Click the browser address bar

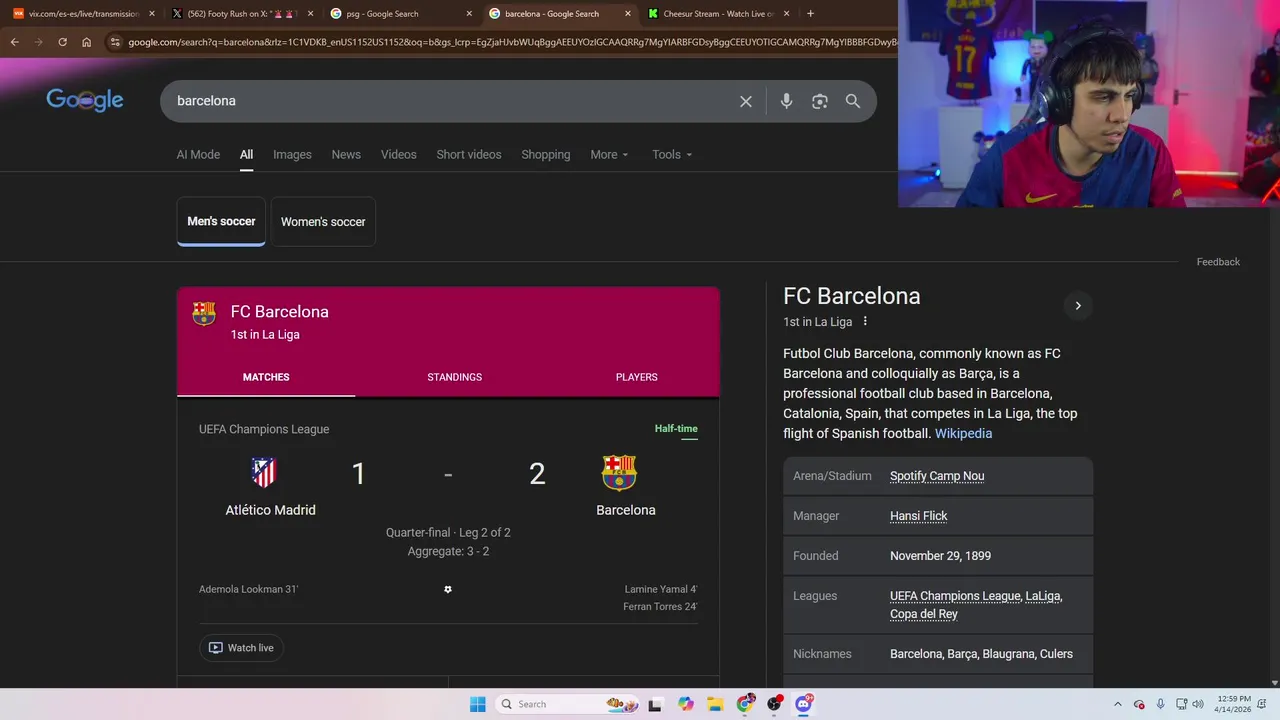[510, 42]
